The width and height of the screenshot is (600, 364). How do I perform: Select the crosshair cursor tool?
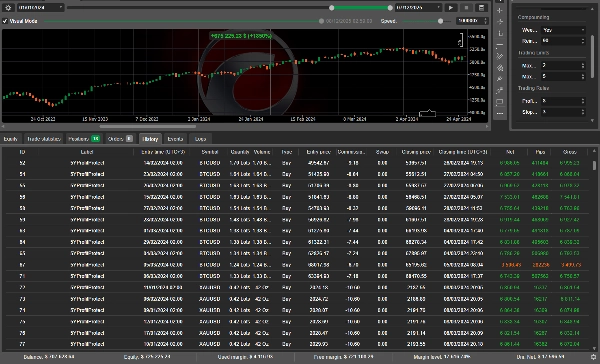pyautogui.click(x=500, y=11)
